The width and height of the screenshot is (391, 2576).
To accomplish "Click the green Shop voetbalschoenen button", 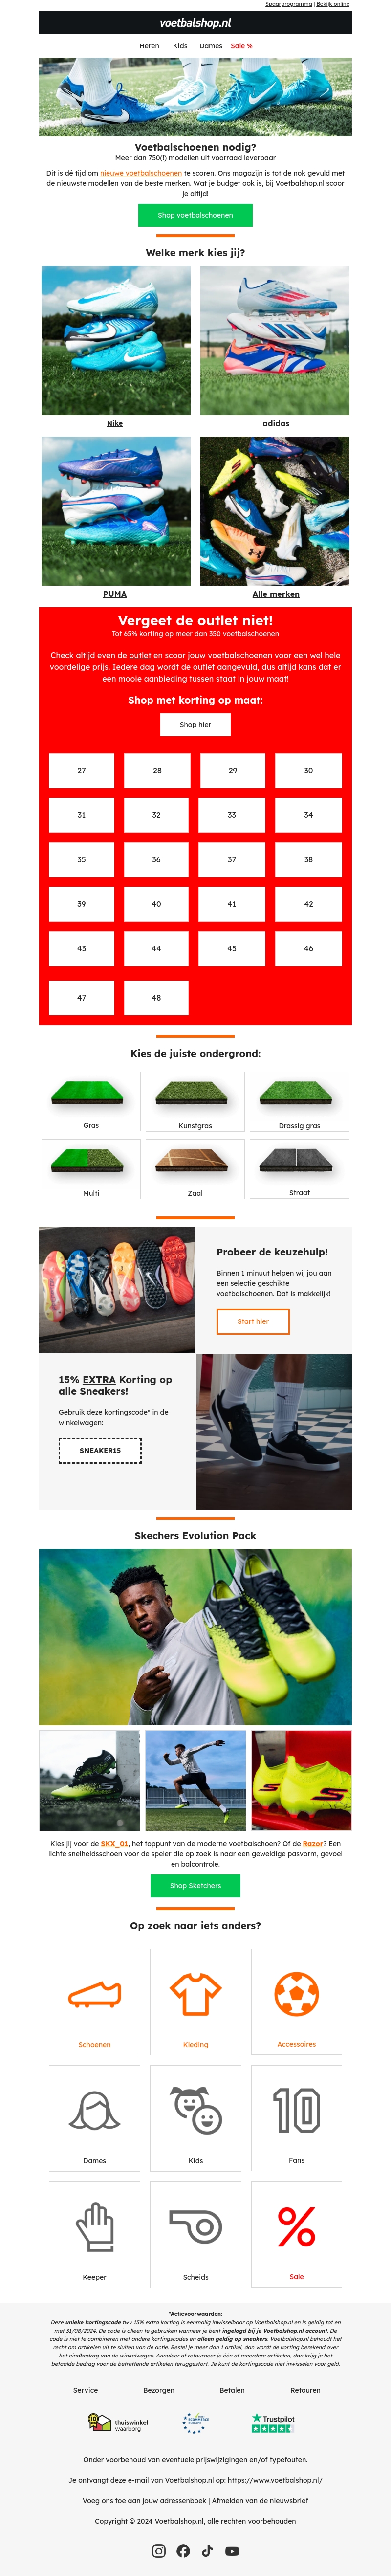I will coord(195,215).
